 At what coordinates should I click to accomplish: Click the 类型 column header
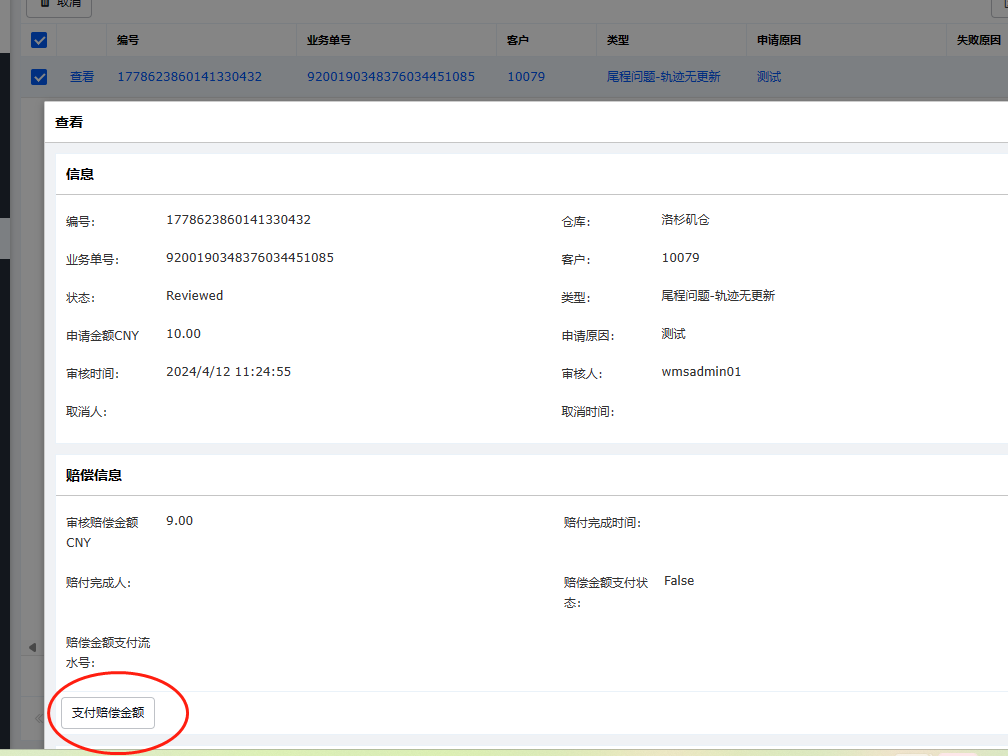coord(618,41)
